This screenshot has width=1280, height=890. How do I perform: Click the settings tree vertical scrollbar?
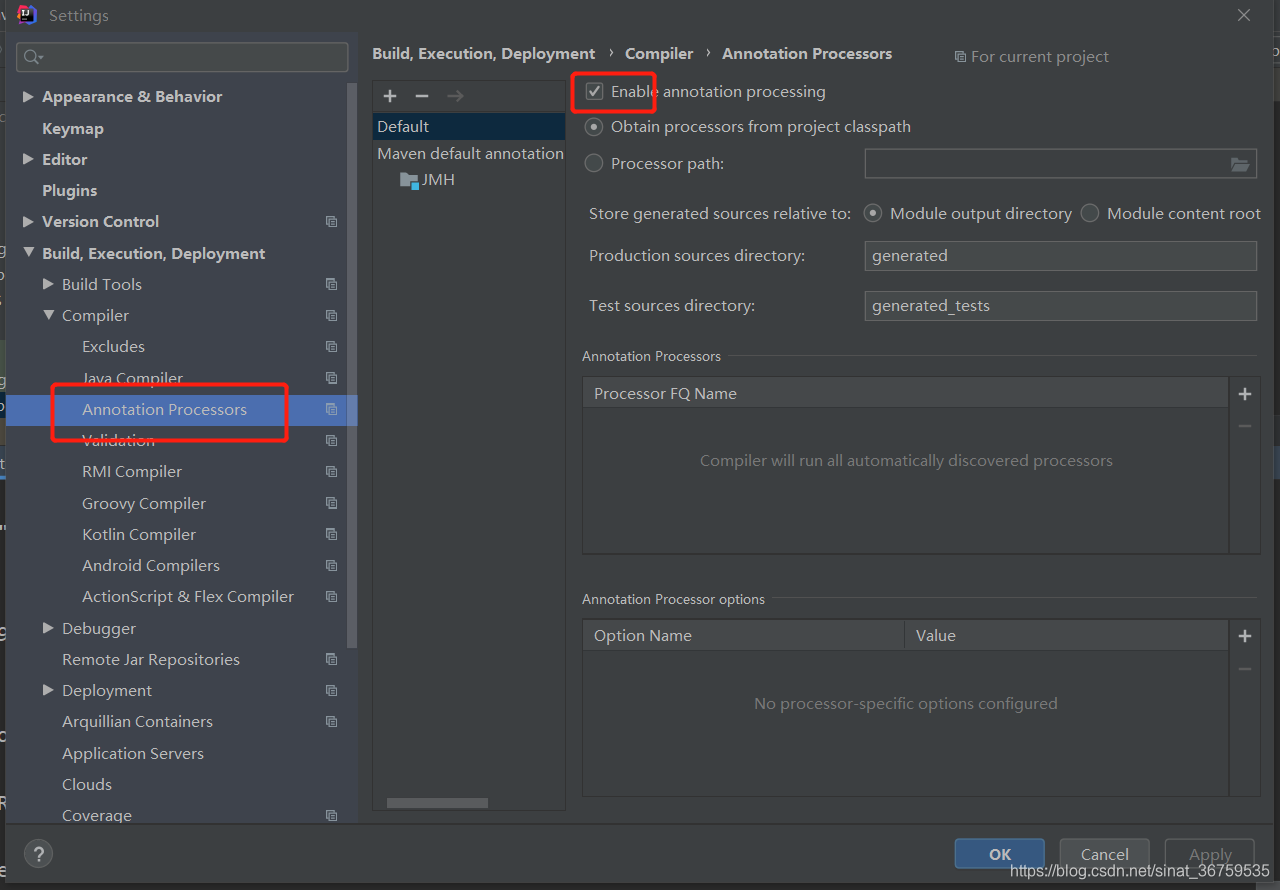pyautogui.click(x=351, y=365)
